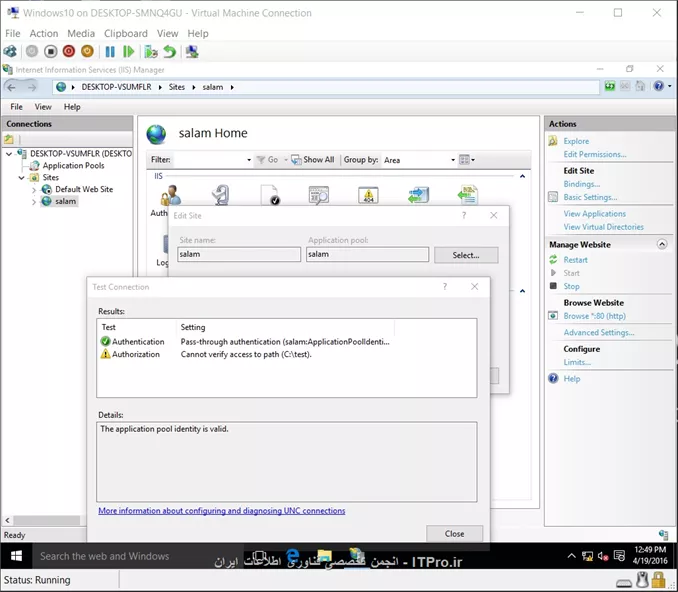Close the Test Connection dialog
Viewport: 678px width, 592px height.
(x=454, y=534)
